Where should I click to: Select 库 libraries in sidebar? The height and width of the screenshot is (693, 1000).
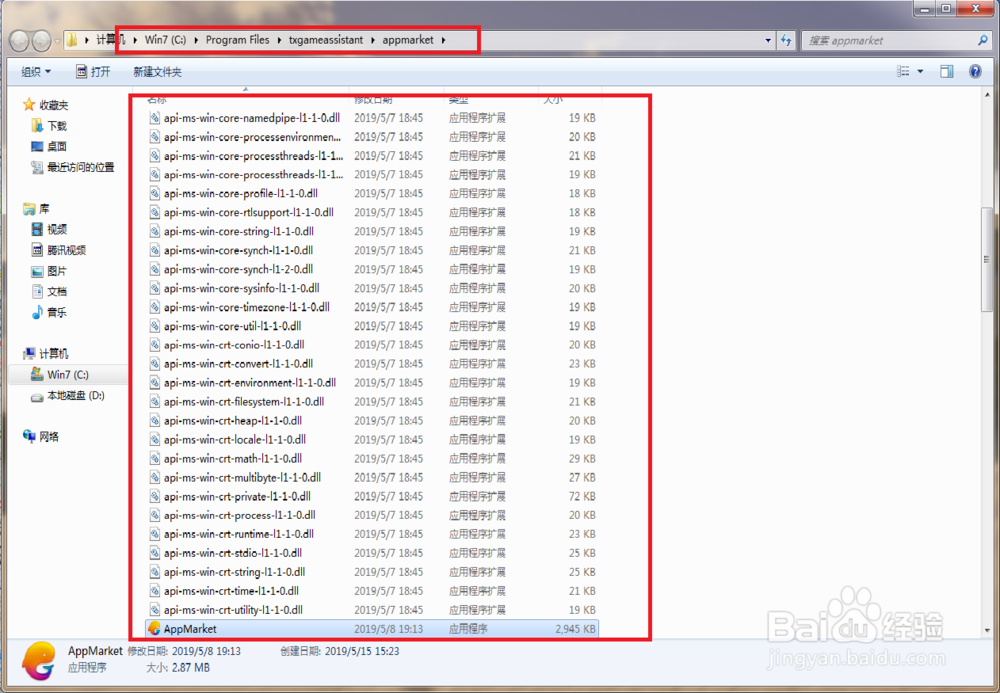pyautogui.click(x=36, y=208)
